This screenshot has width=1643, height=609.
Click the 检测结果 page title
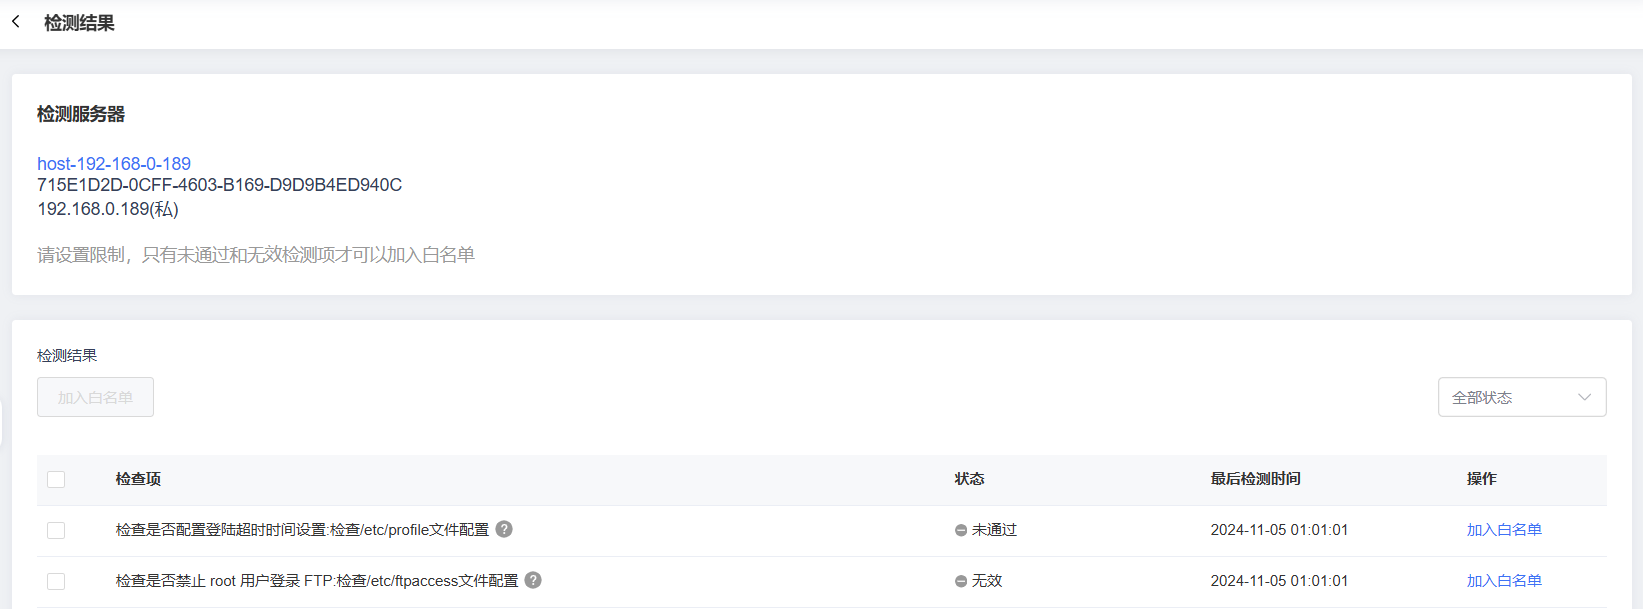[x=79, y=23]
